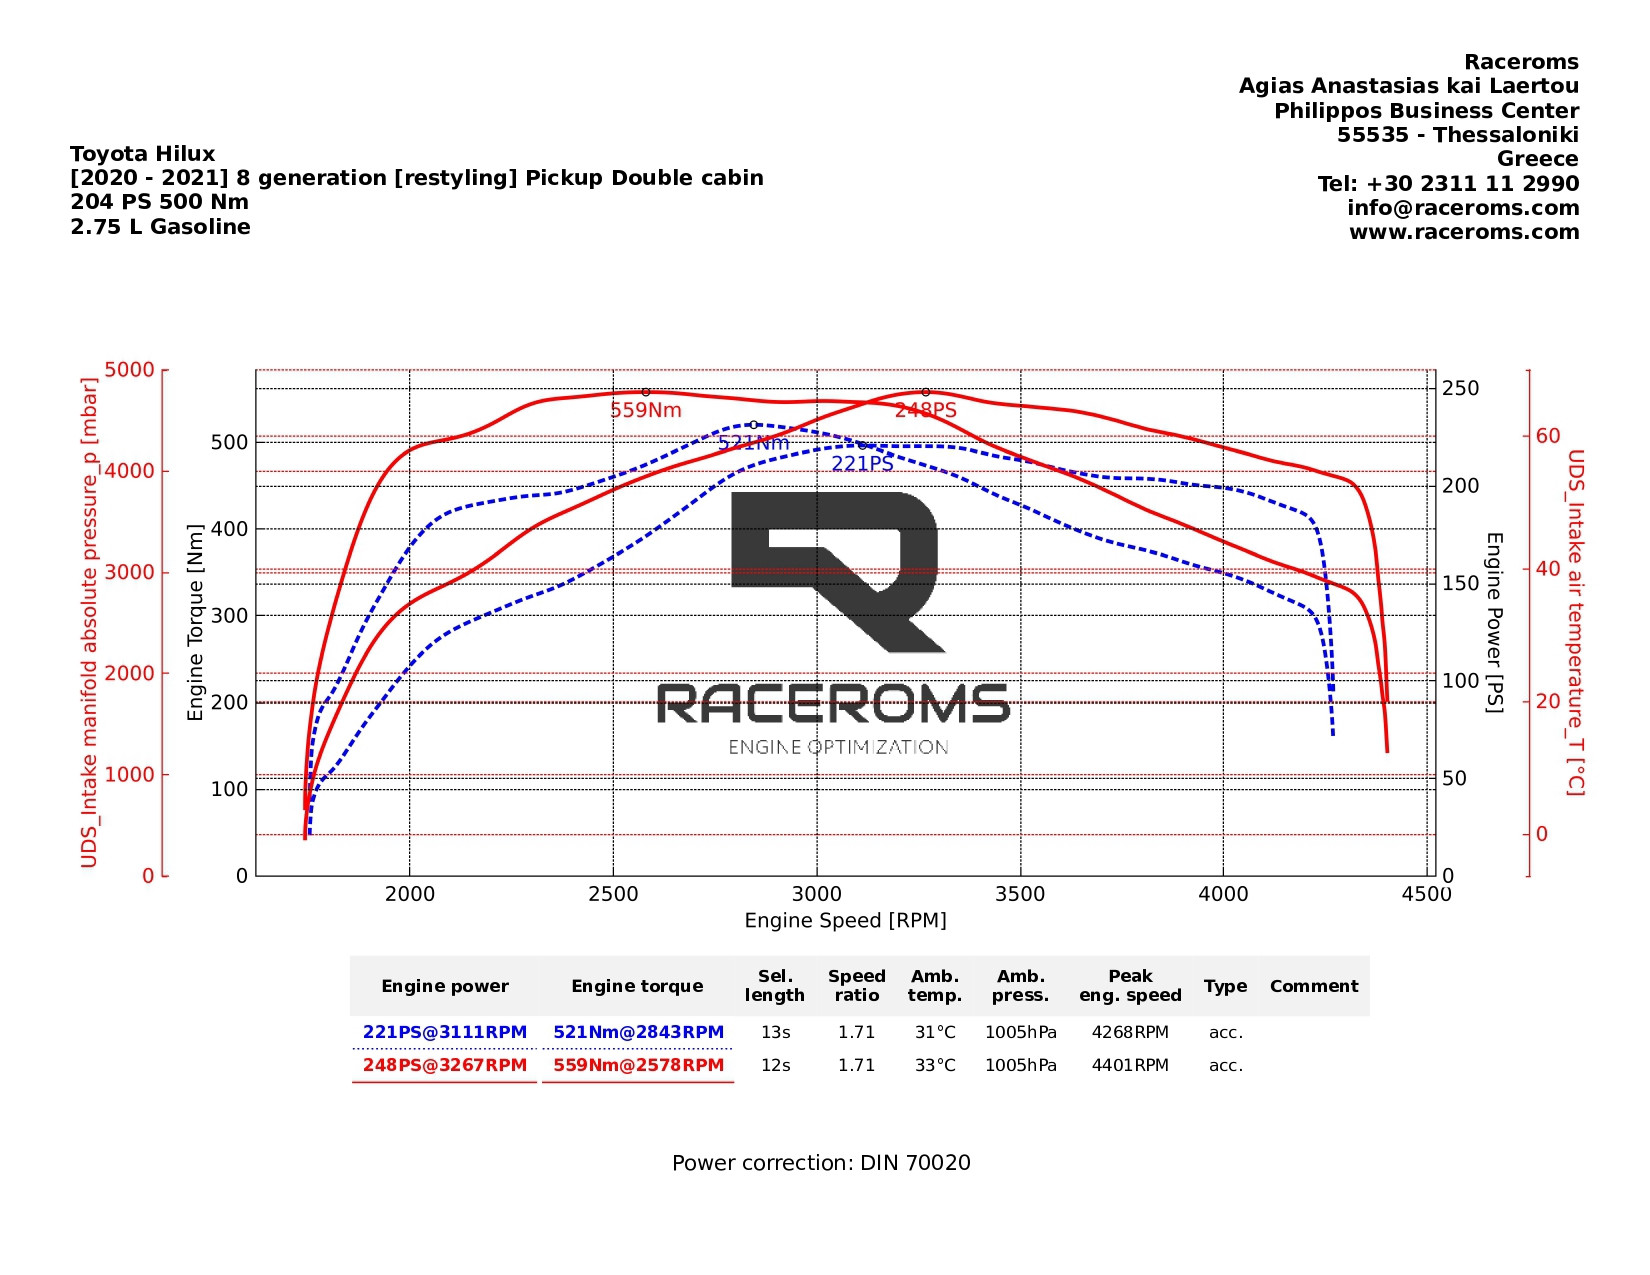Click the Engine Torque [Nm] axis label
This screenshot has height=1275, width=1650.
coord(196,622)
